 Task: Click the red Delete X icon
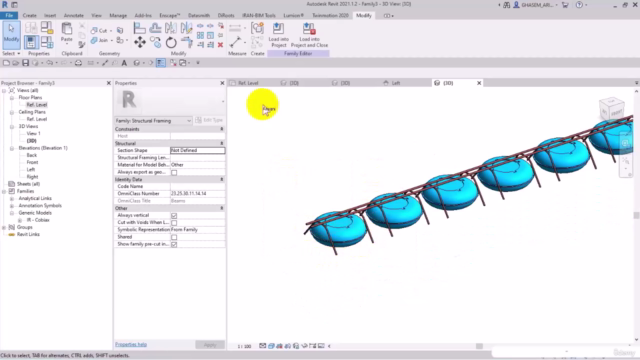tap(220, 45)
